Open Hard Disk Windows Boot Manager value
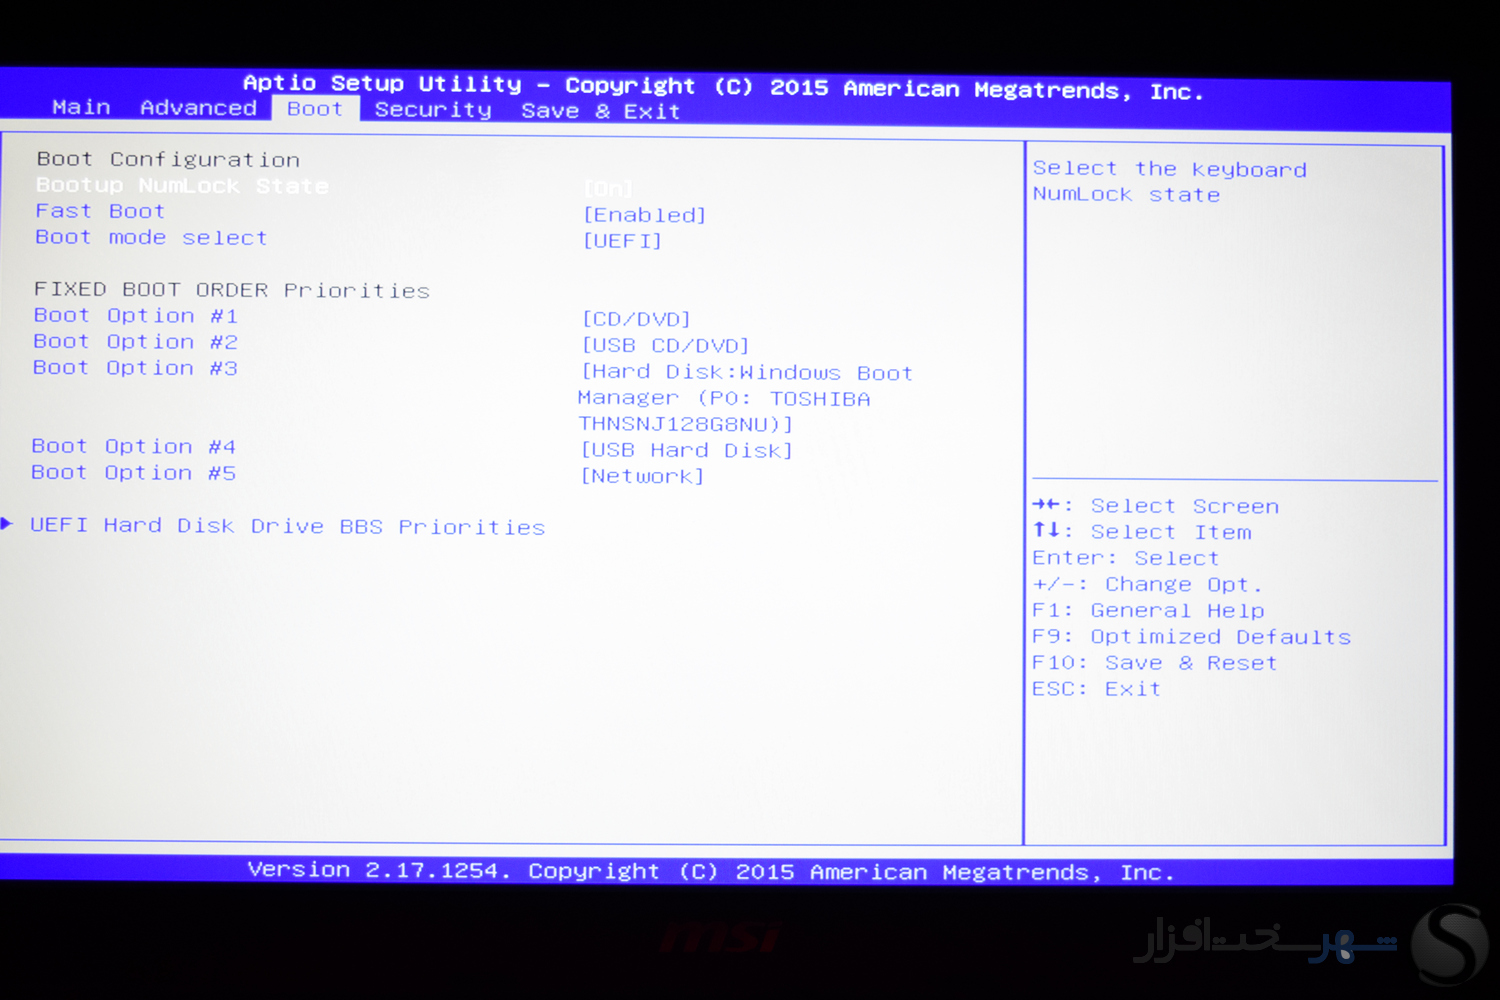The height and width of the screenshot is (1000, 1500). point(745,398)
